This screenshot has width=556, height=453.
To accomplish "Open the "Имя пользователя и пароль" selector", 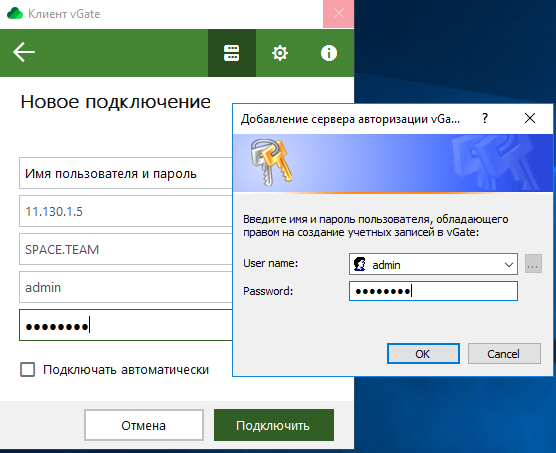I will tap(126, 173).
